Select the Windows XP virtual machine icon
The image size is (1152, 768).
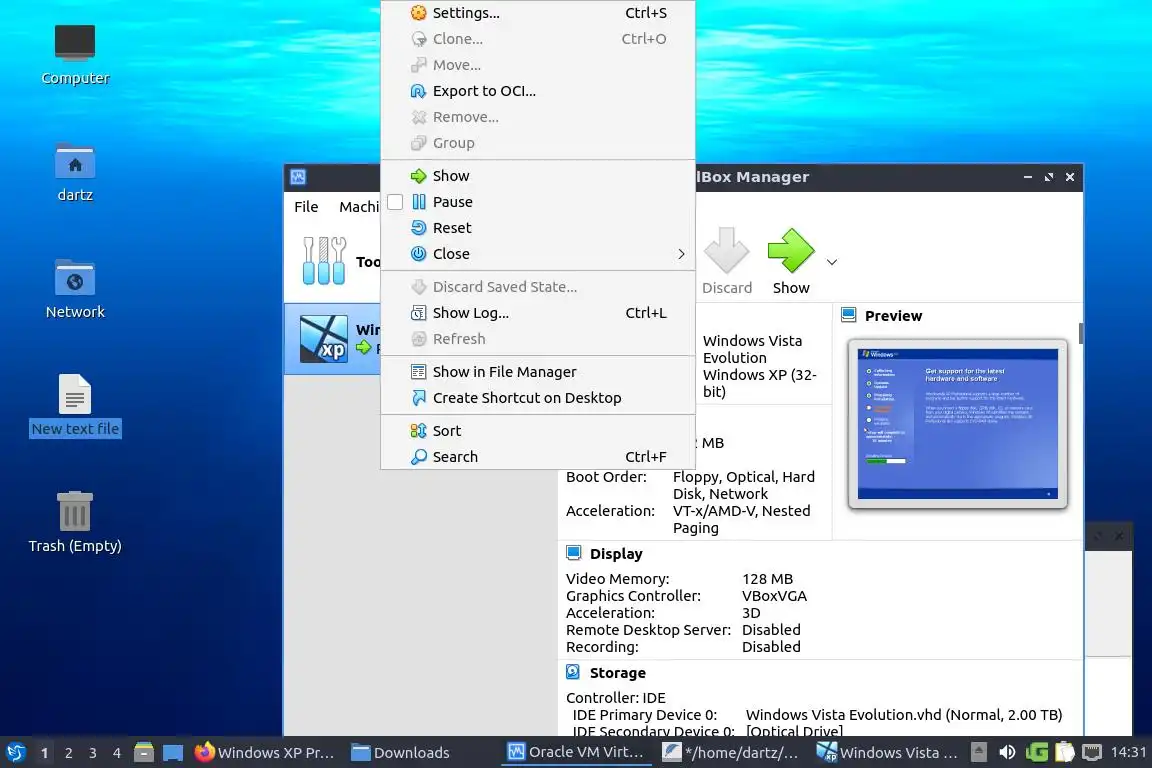pos(324,339)
